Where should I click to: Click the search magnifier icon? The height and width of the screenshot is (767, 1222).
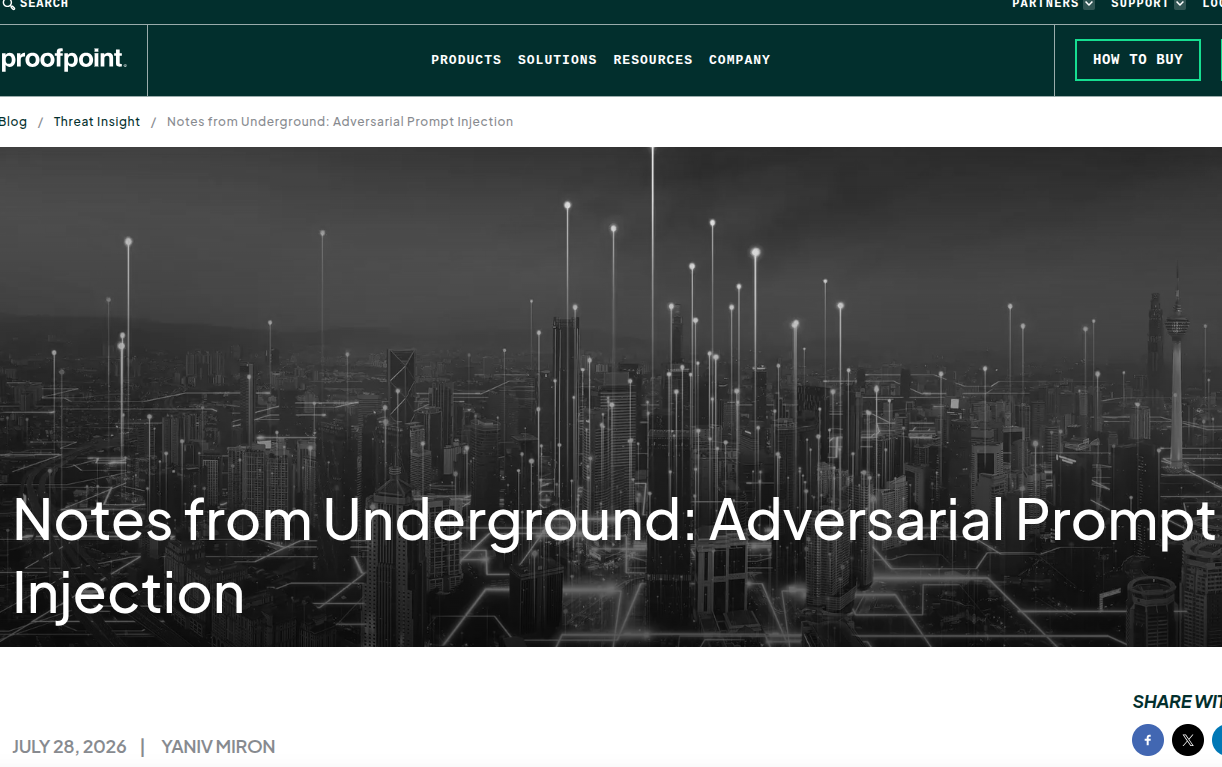point(8,4)
